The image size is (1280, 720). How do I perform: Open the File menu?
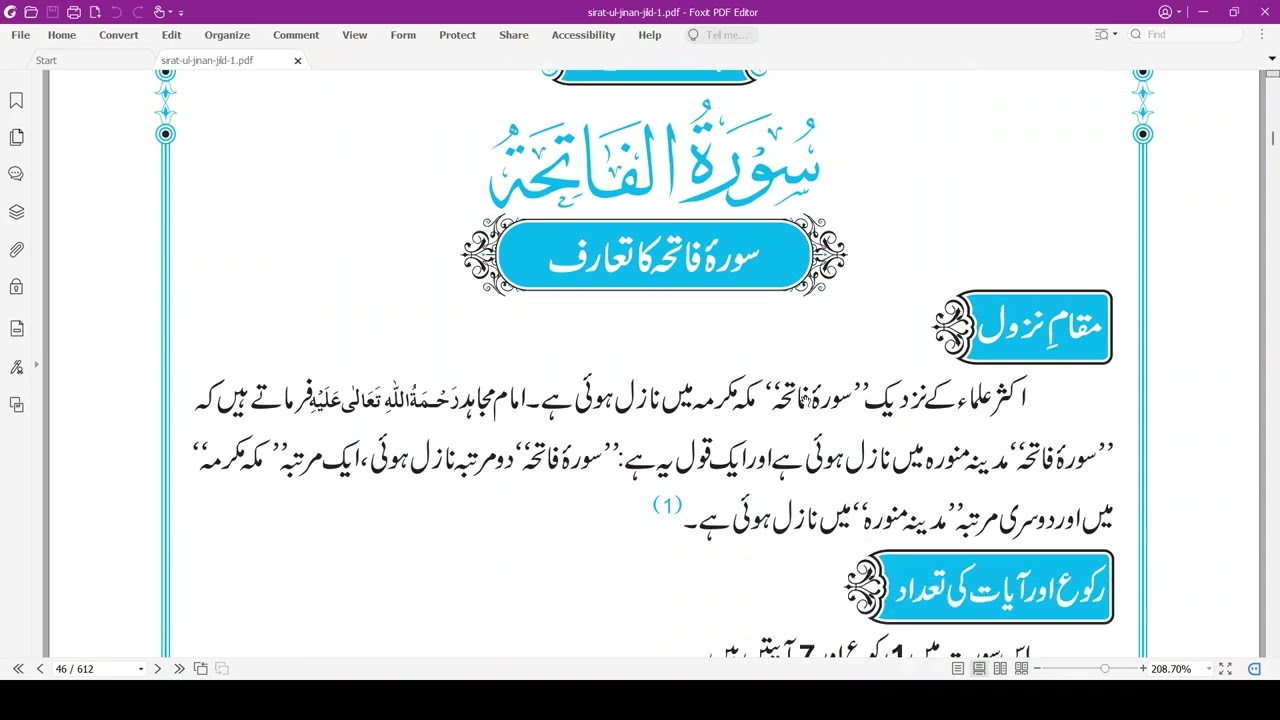coord(20,35)
